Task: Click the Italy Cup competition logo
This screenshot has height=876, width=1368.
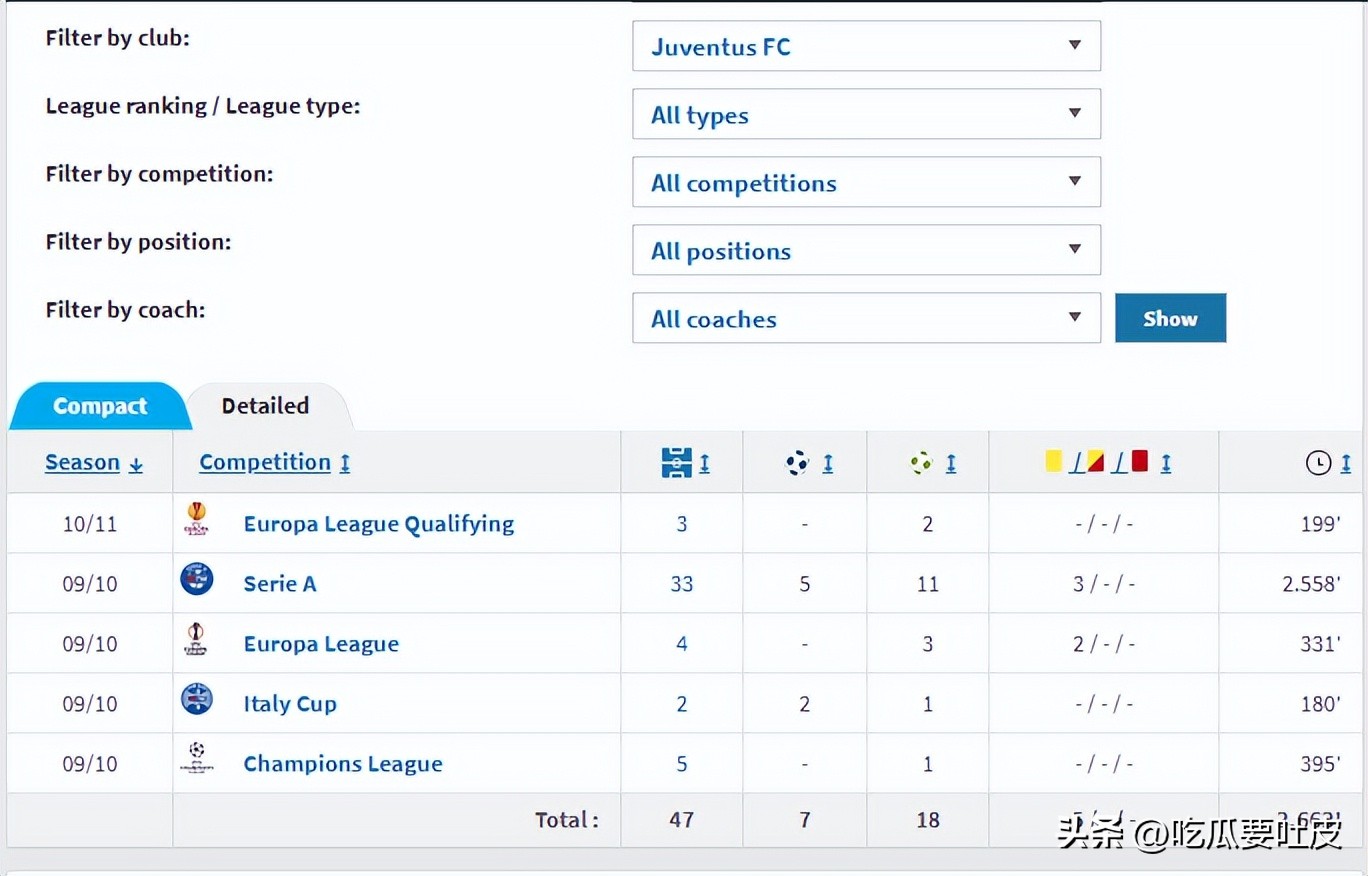Action: point(197,700)
